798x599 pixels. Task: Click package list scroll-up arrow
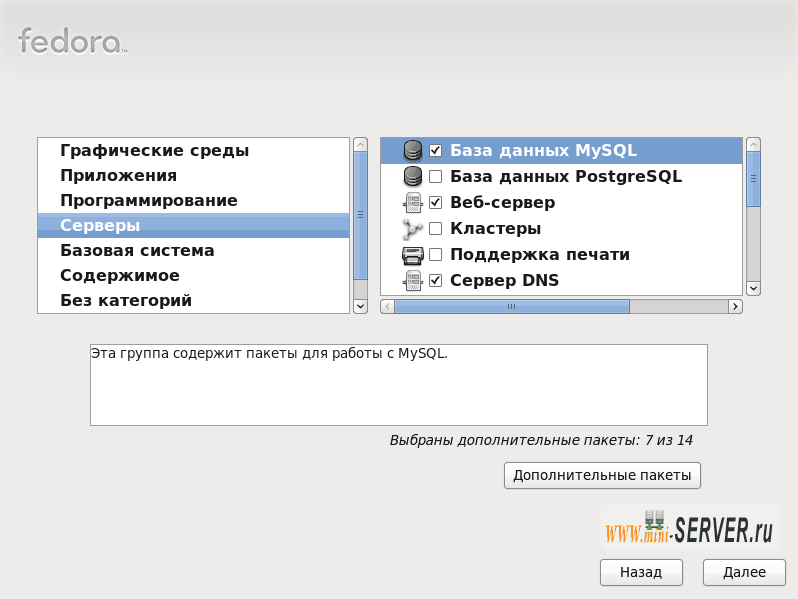click(753, 145)
